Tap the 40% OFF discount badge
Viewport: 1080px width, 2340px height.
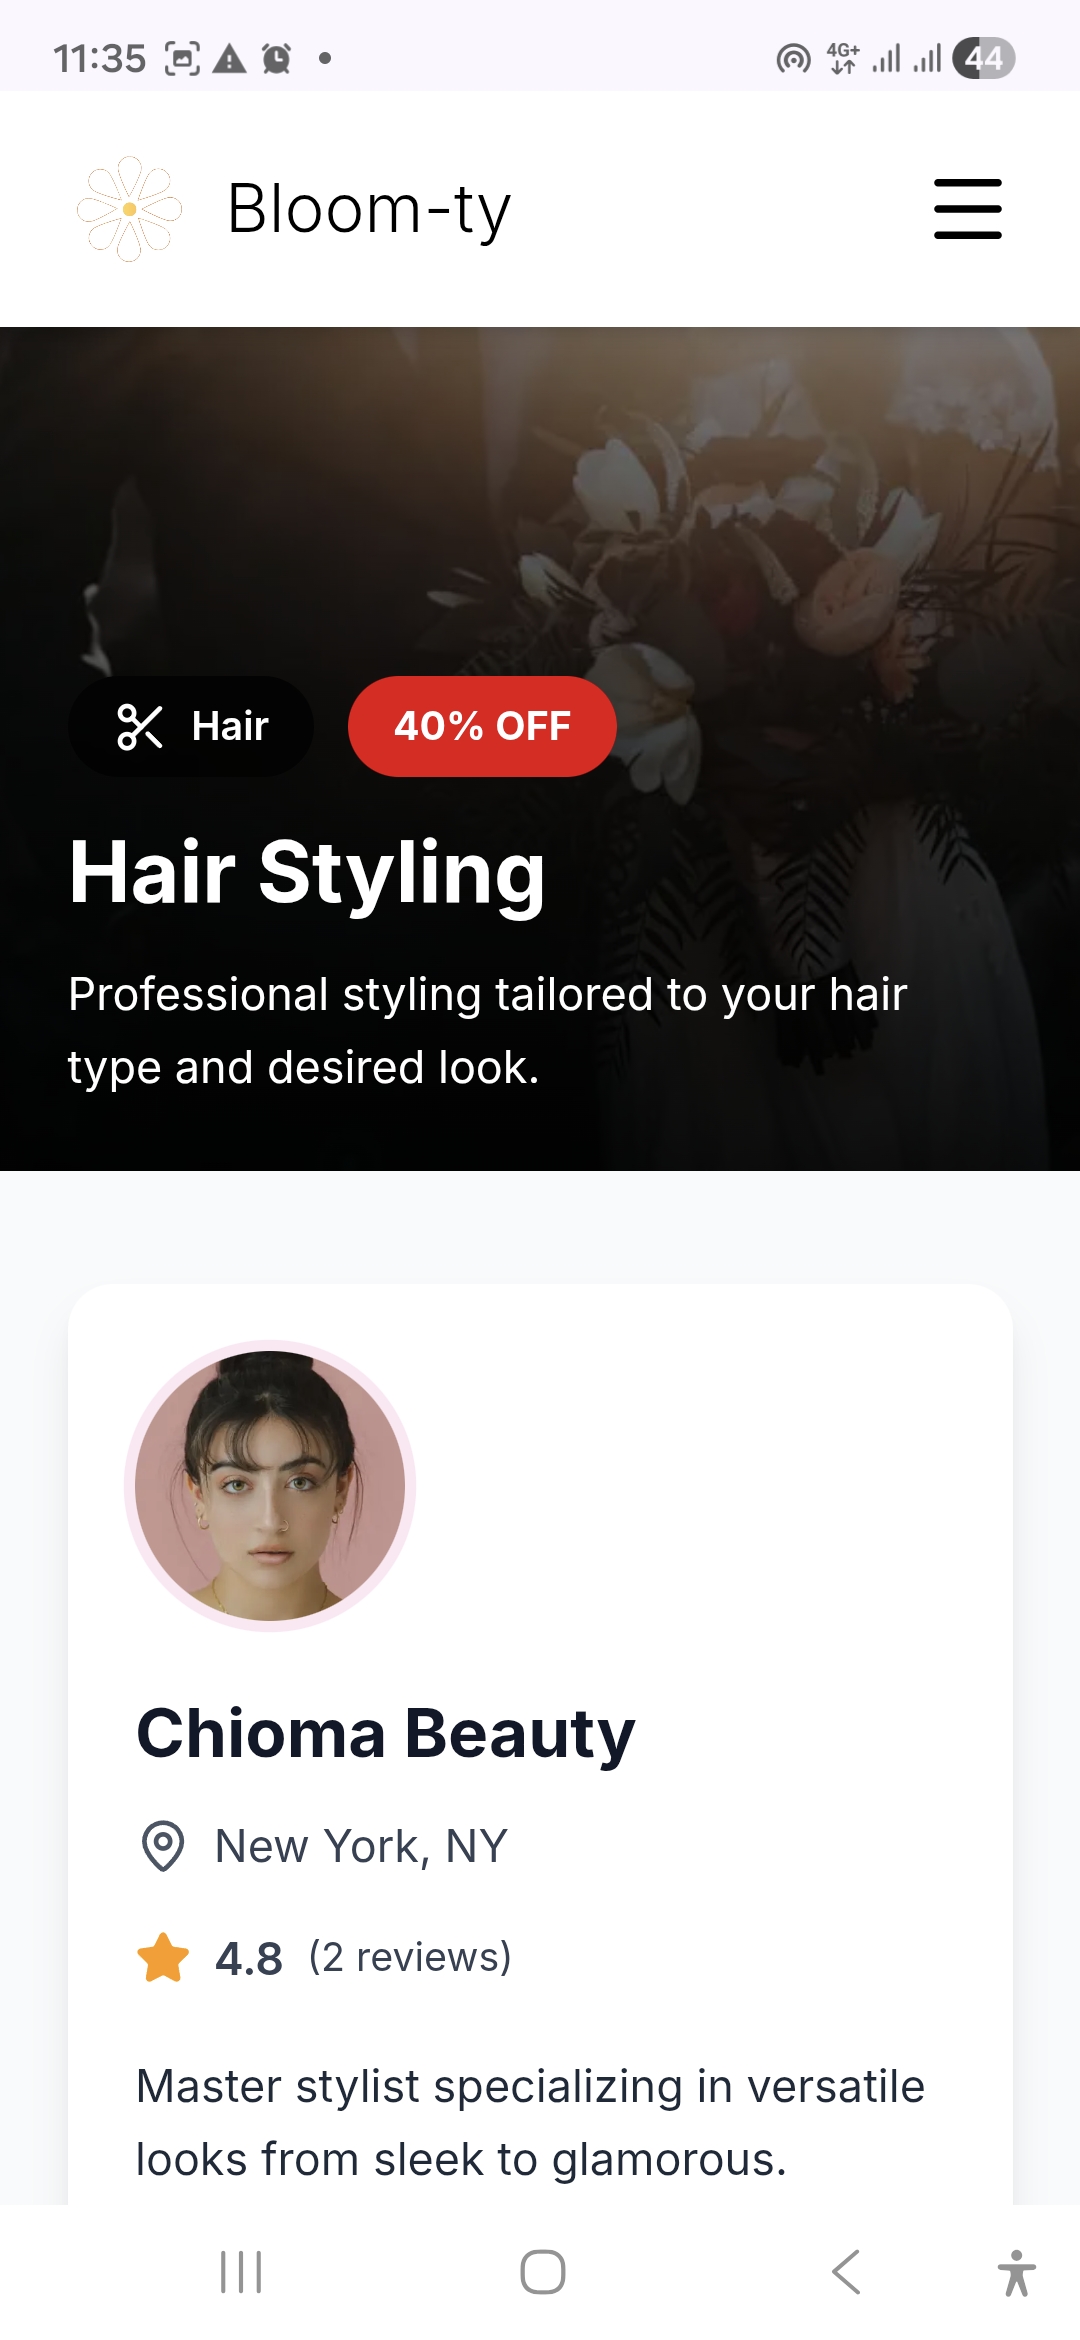482,726
